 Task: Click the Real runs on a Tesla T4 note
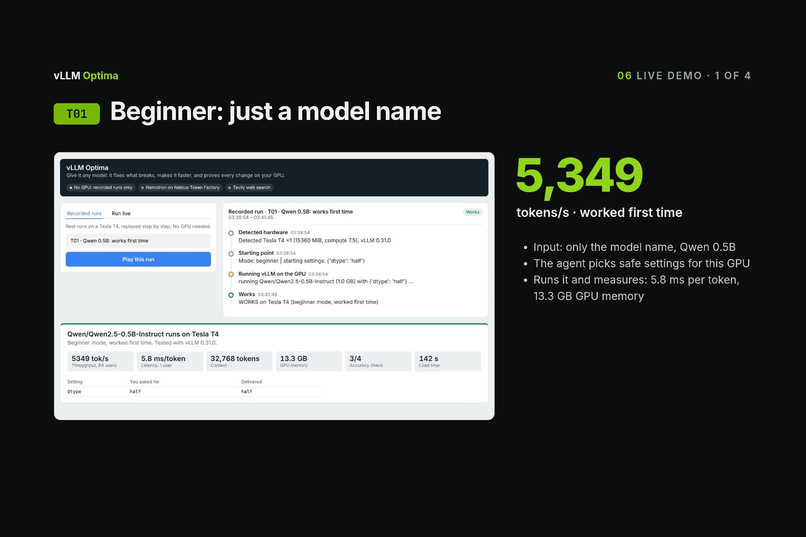click(x=138, y=226)
